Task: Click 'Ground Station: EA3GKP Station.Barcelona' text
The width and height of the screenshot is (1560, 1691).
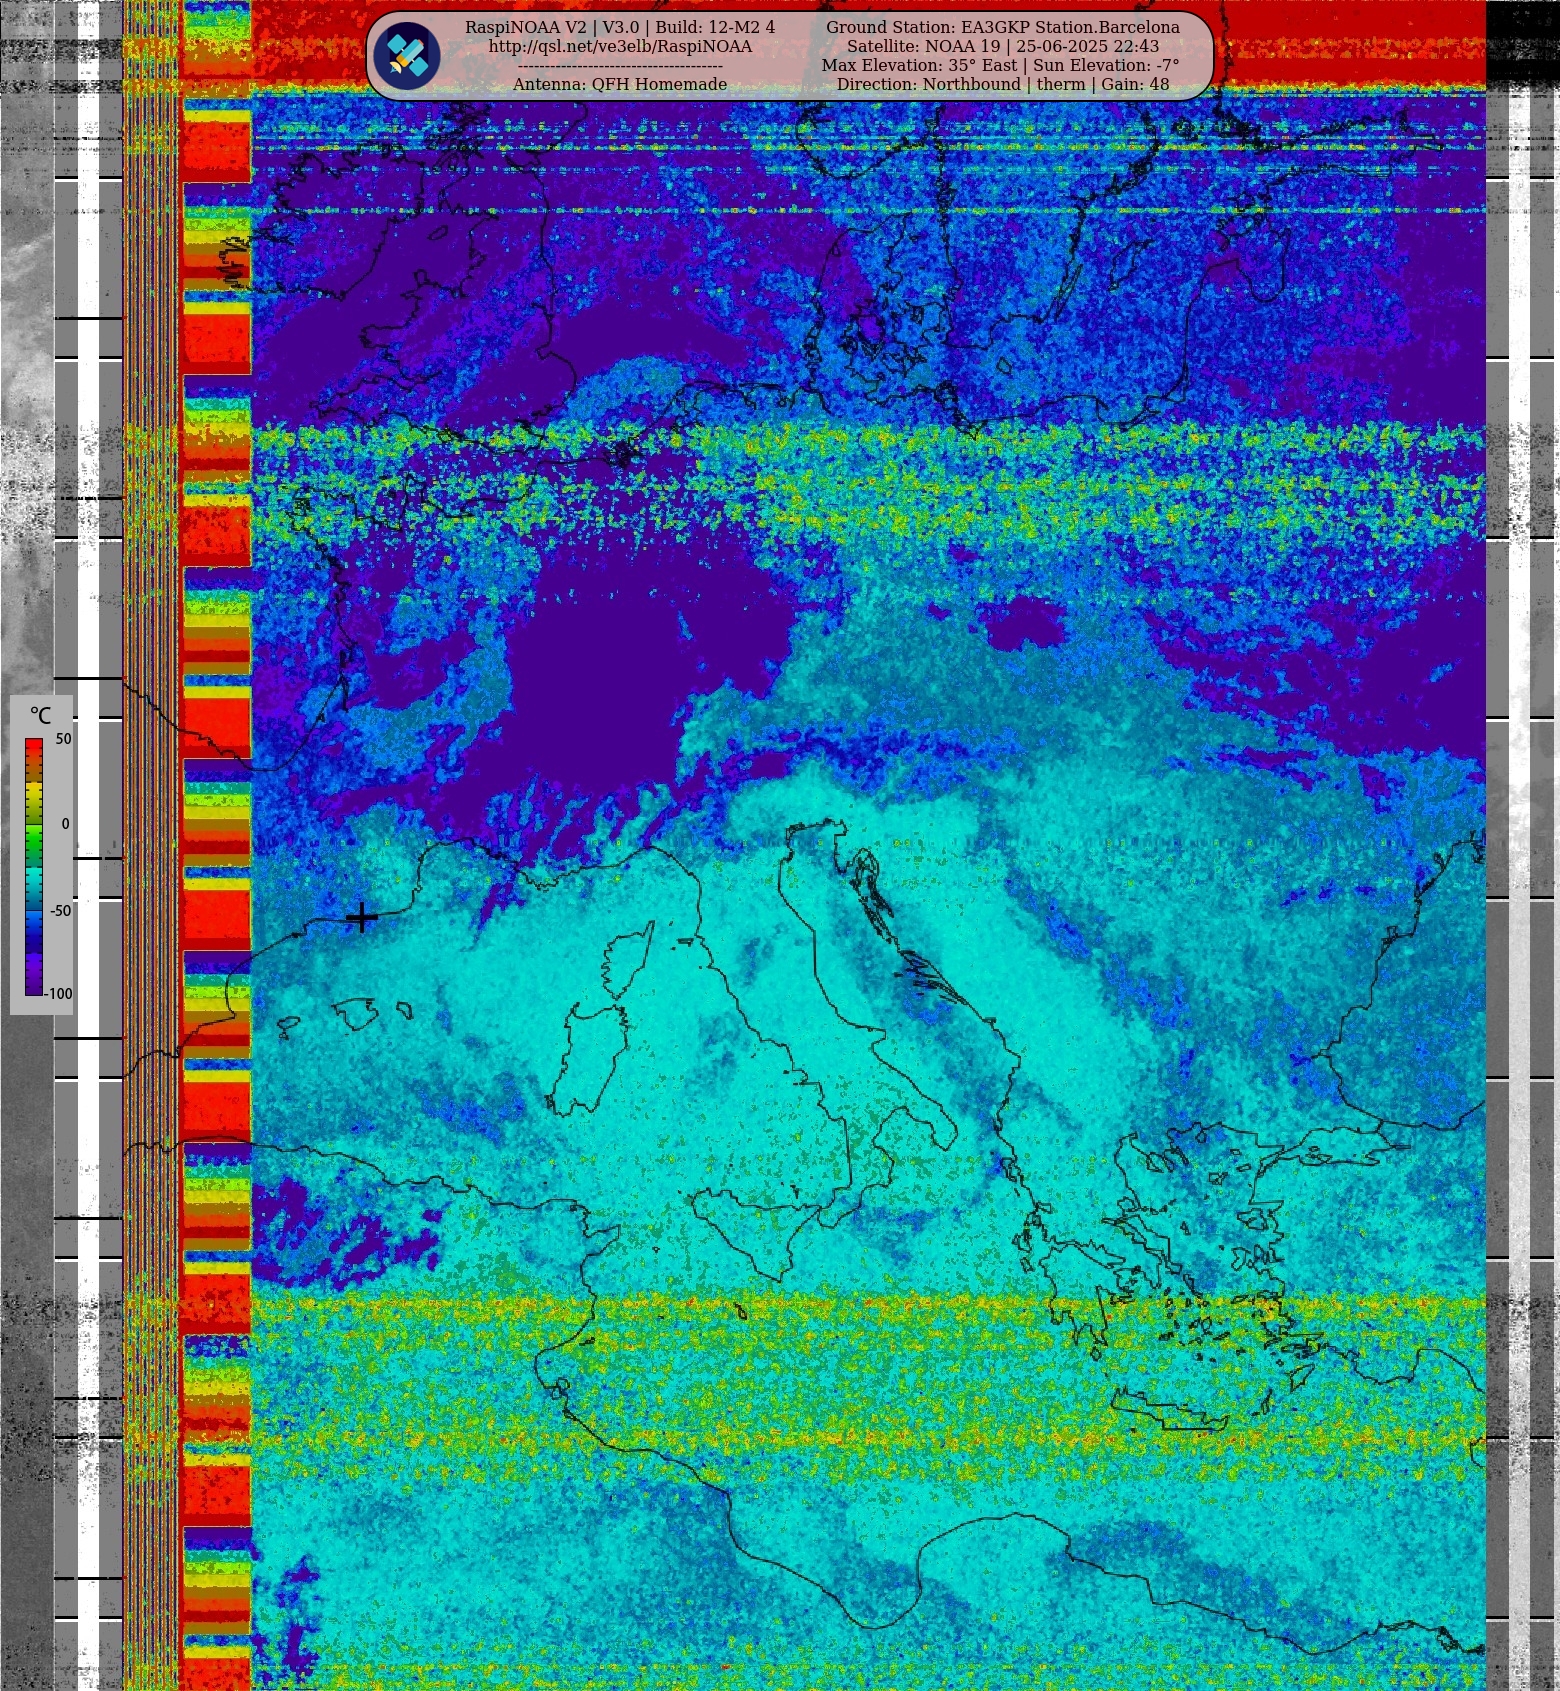Action: [1003, 27]
